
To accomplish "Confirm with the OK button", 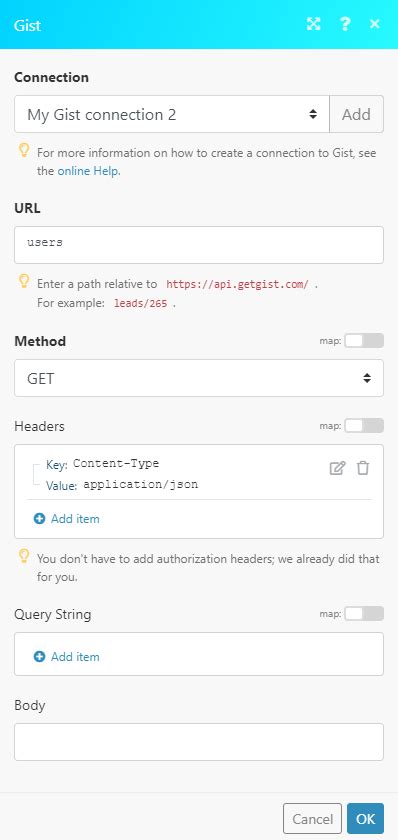I will [365, 819].
